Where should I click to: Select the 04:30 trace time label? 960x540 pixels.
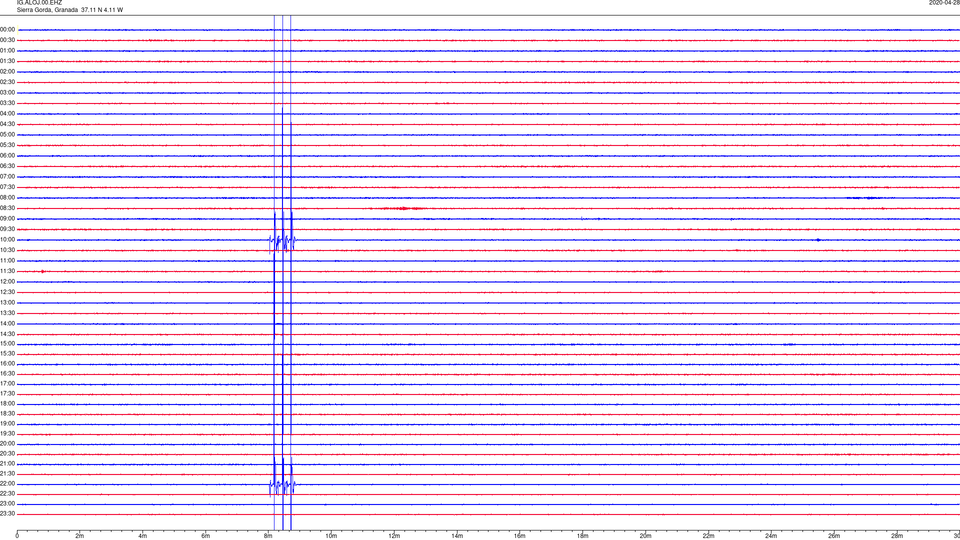[7, 124]
